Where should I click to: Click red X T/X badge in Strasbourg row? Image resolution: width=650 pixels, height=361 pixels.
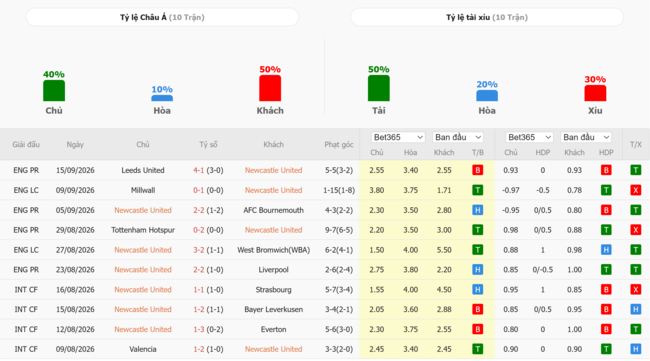tap(635, 289)
